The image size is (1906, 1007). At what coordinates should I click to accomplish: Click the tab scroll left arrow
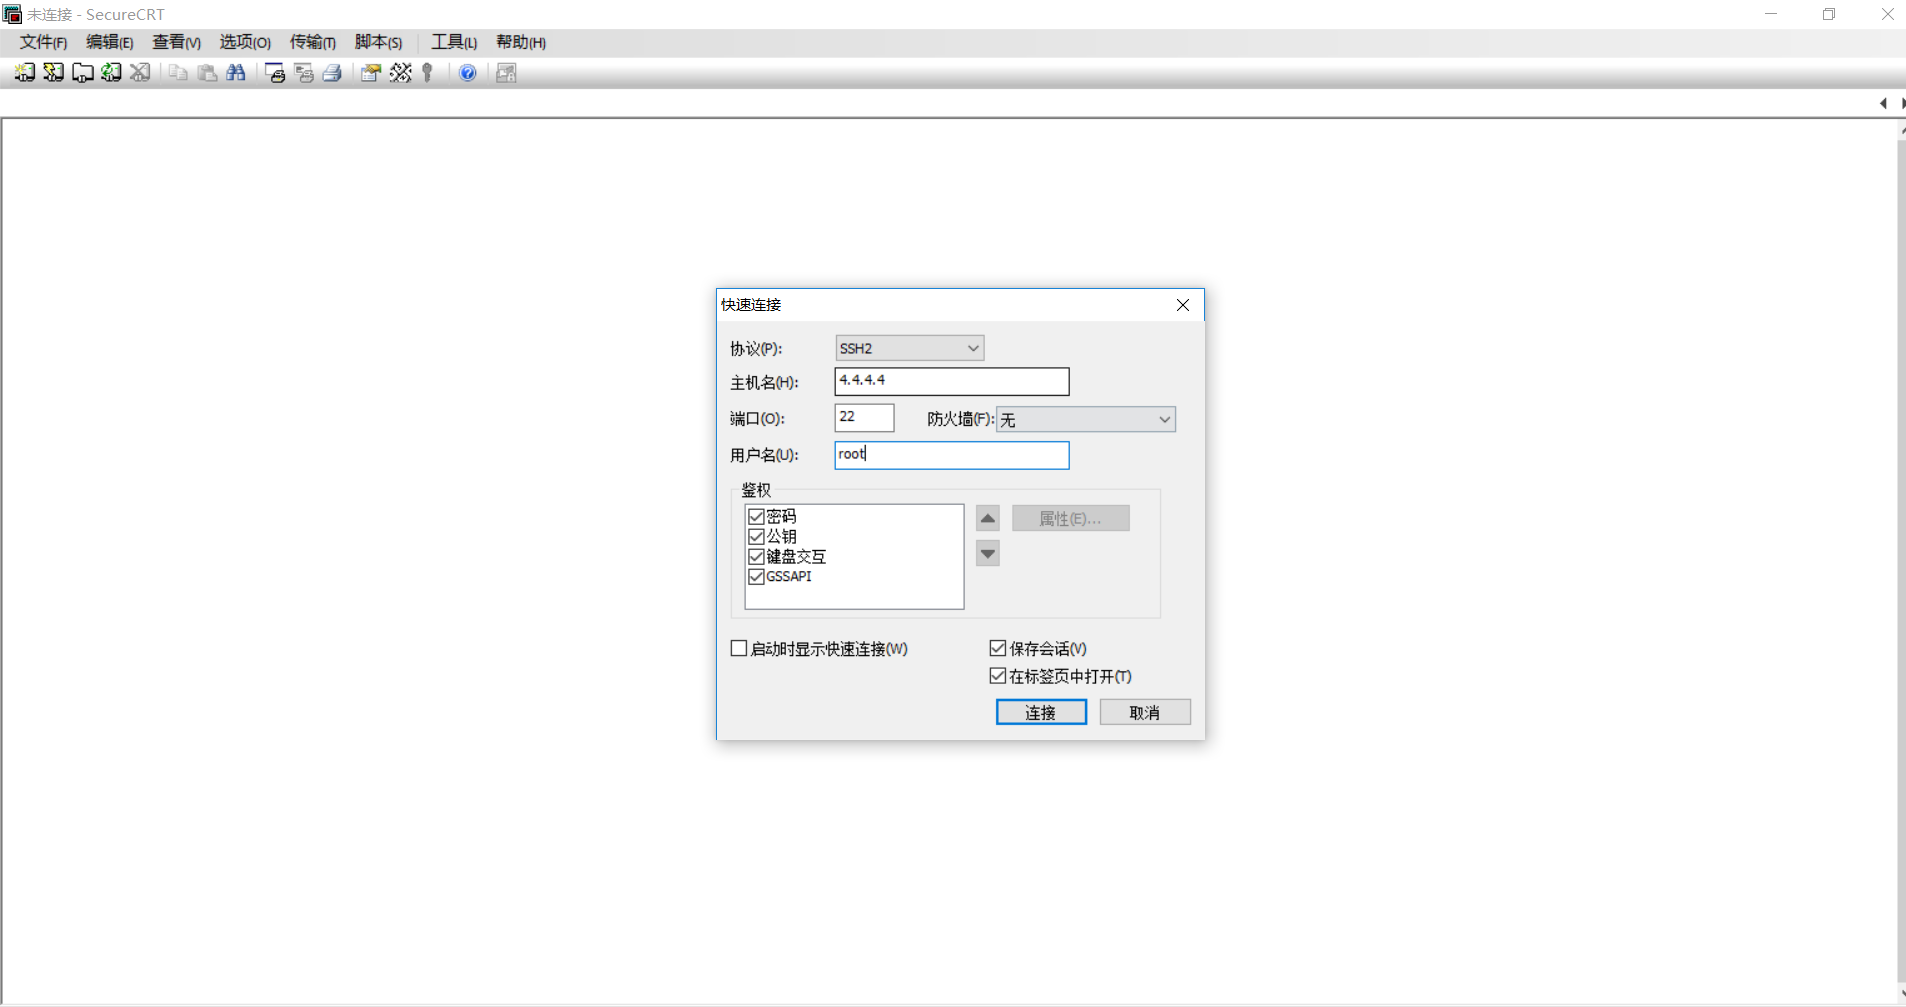pos(1883,103)
